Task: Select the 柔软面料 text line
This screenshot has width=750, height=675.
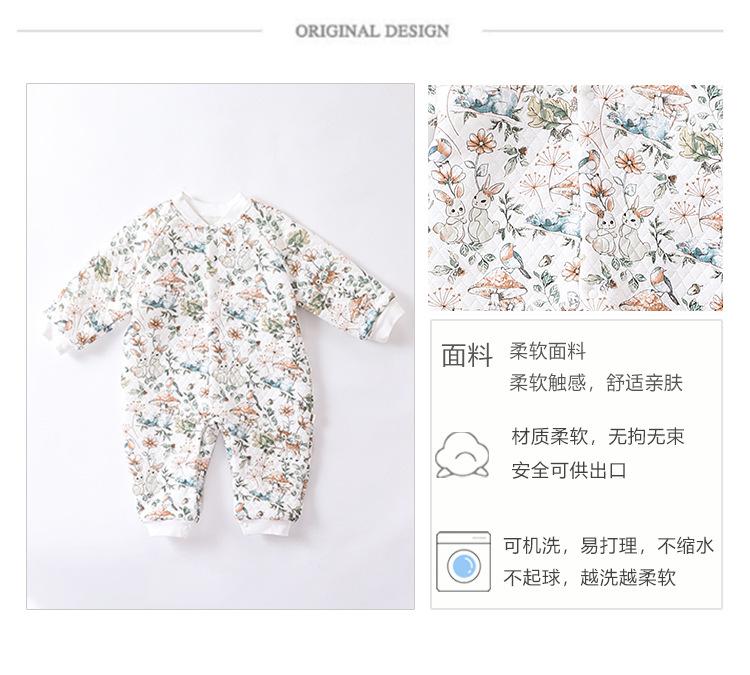Action: [547, 351]
